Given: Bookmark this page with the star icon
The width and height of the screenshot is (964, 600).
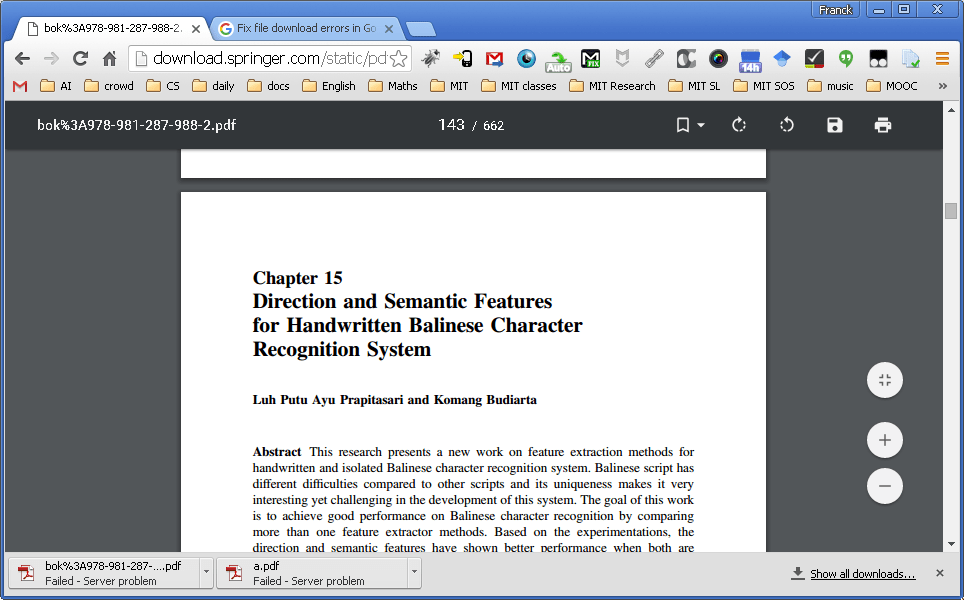Looking at the screenshot, I should [398, 58].
